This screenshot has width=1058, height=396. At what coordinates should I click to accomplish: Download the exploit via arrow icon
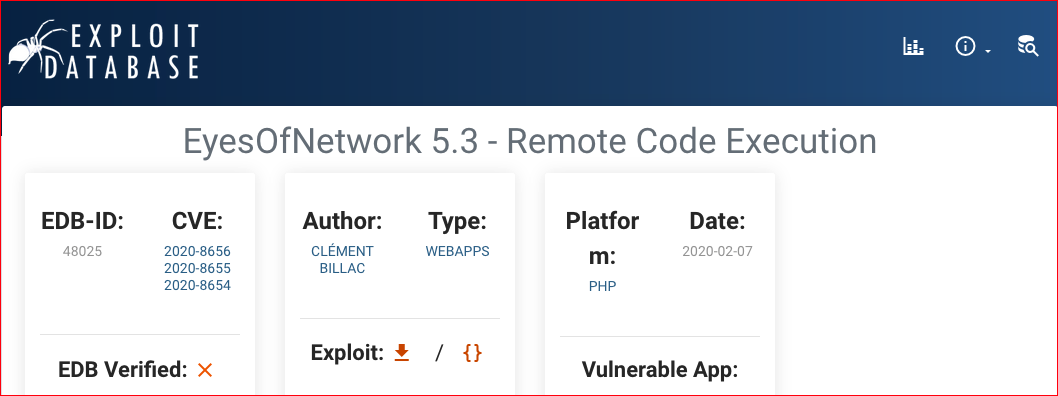401,352
